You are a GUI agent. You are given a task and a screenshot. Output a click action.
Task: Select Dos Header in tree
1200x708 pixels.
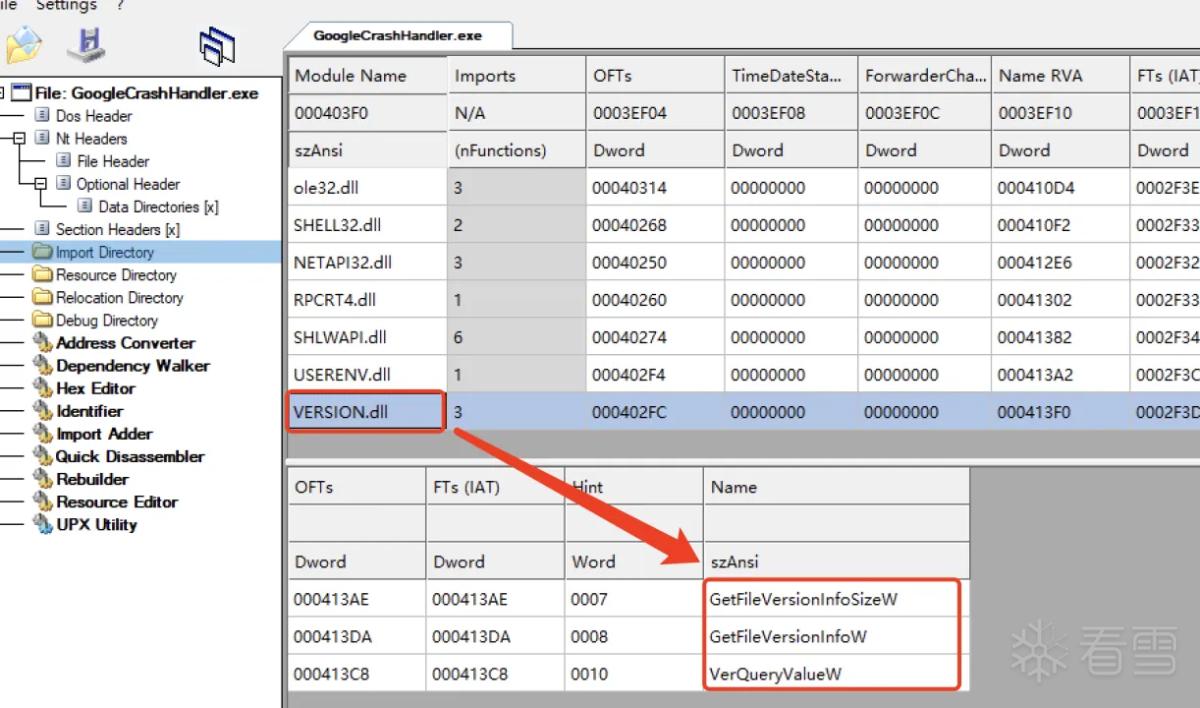tap(94, 116)
